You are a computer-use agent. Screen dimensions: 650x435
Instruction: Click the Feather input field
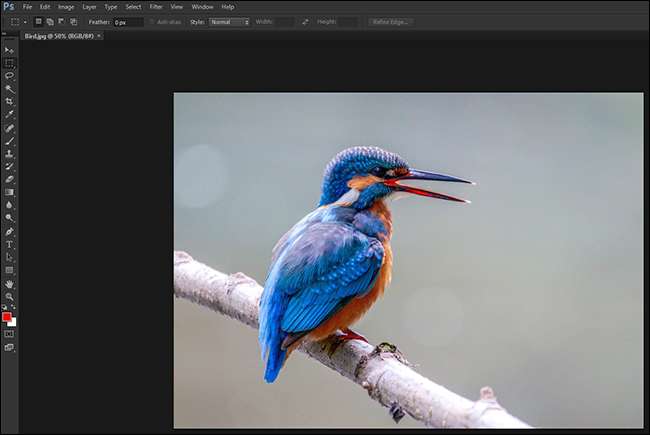point(127,21)
